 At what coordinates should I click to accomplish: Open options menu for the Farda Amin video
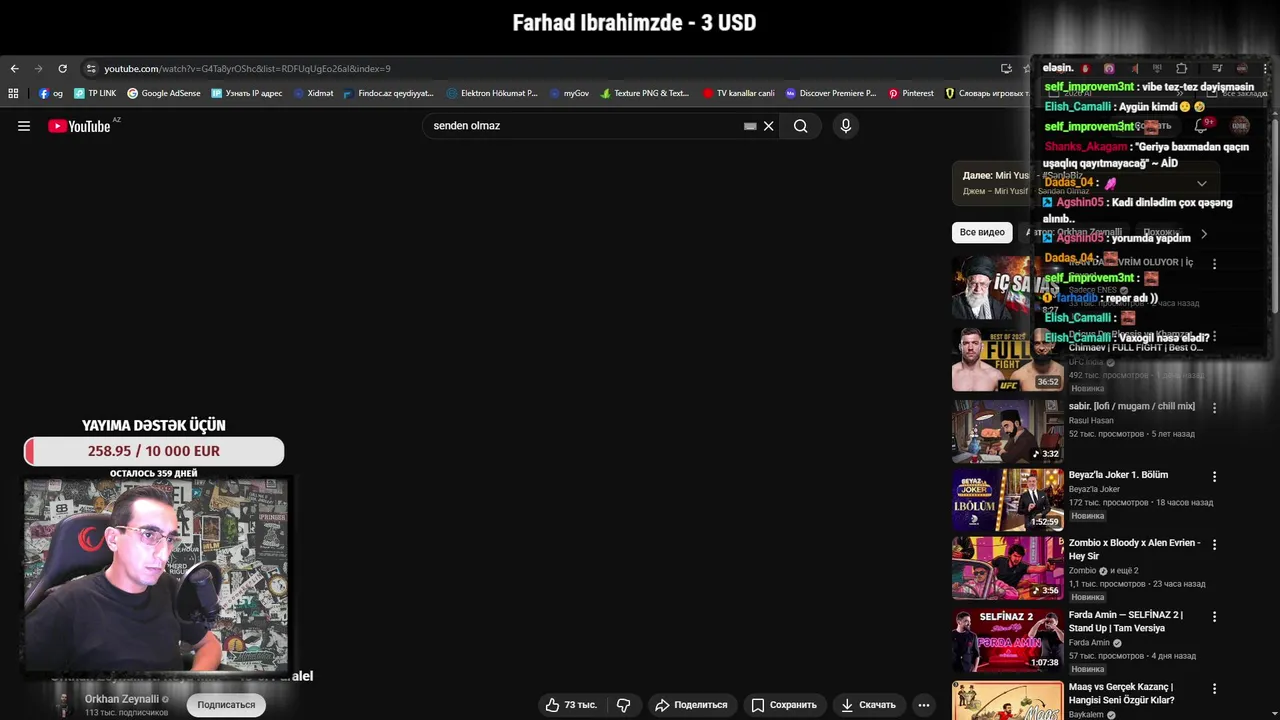(1214, 617)
